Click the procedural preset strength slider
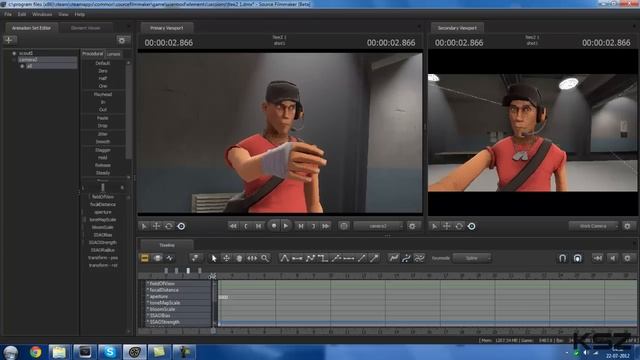Image resolution: width=640 pixels, height=360 pixels. [103, 187]
